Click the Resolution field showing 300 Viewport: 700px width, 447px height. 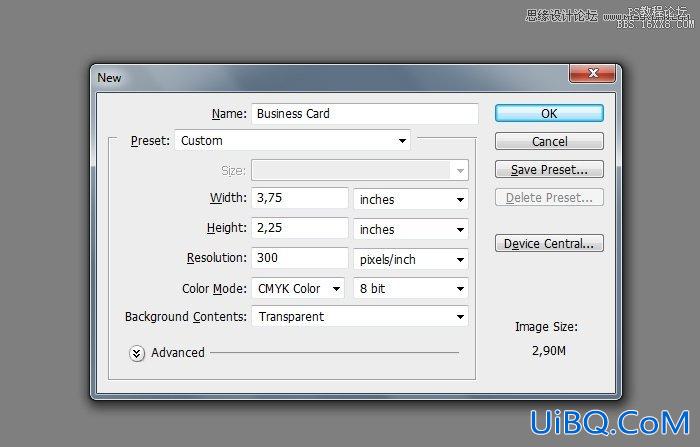[x=300, y=258]
